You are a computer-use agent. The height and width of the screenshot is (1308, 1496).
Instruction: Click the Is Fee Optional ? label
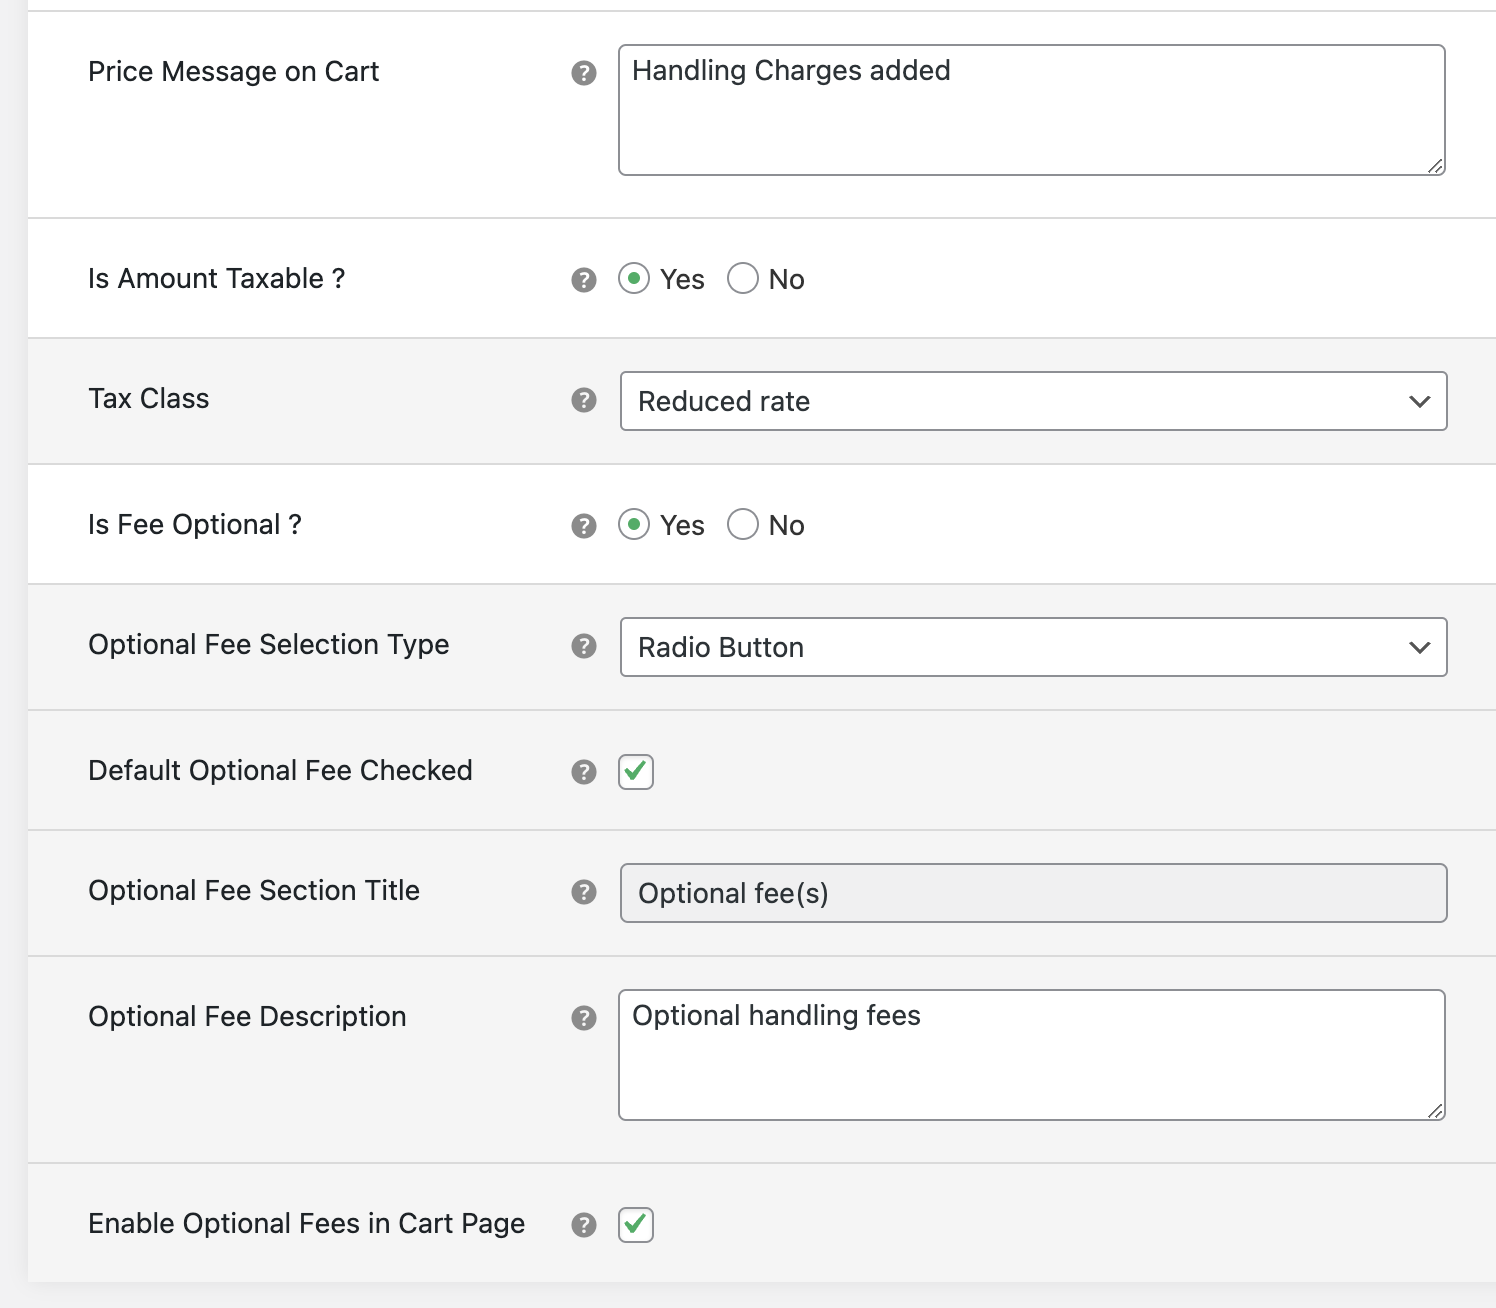pos(195,525)
